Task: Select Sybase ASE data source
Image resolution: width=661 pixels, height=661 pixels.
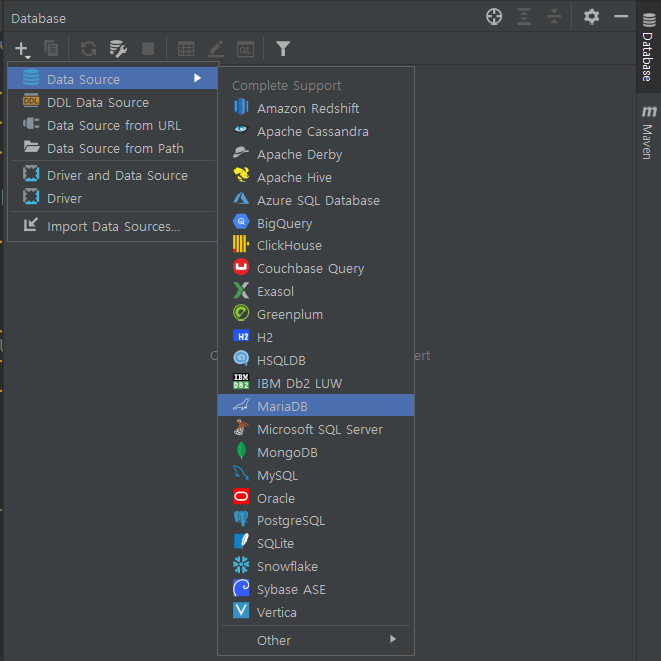Action: click(x=316, y=589)
